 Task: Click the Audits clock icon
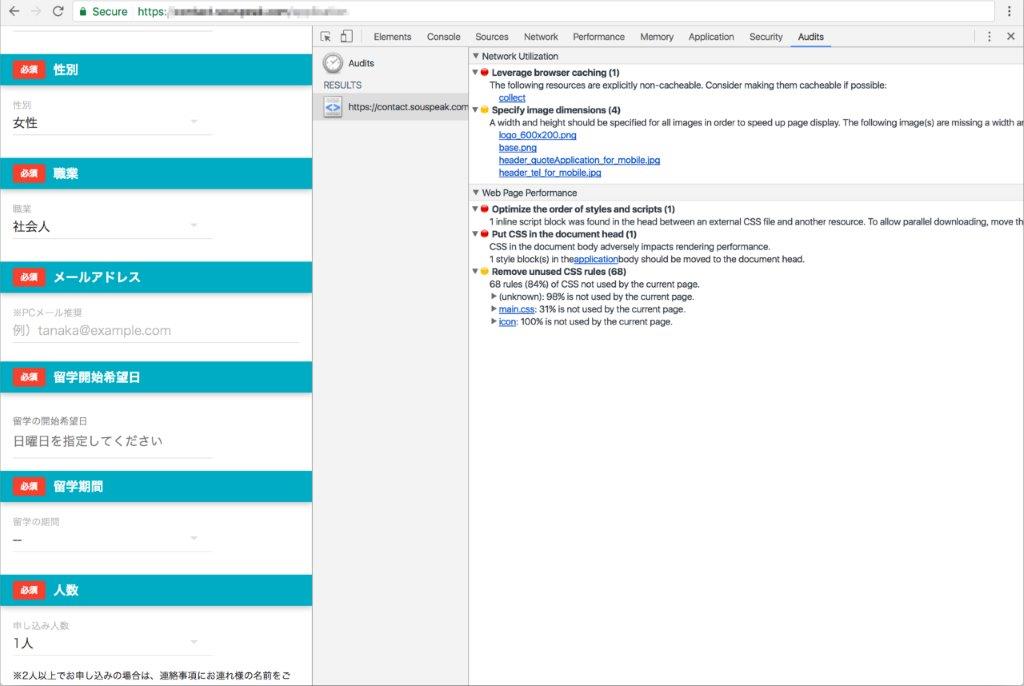pyautogui.click(x=332, y=63)
